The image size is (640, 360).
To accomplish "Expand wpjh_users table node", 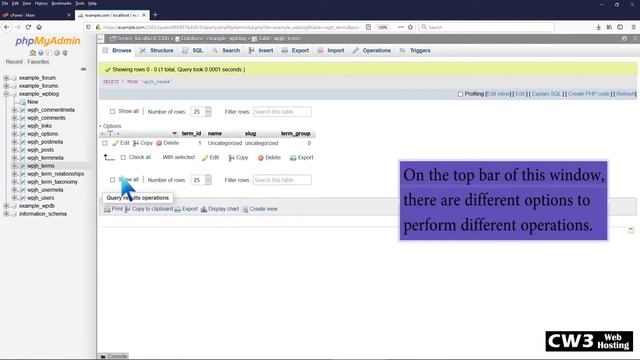I will click(14, 198).
